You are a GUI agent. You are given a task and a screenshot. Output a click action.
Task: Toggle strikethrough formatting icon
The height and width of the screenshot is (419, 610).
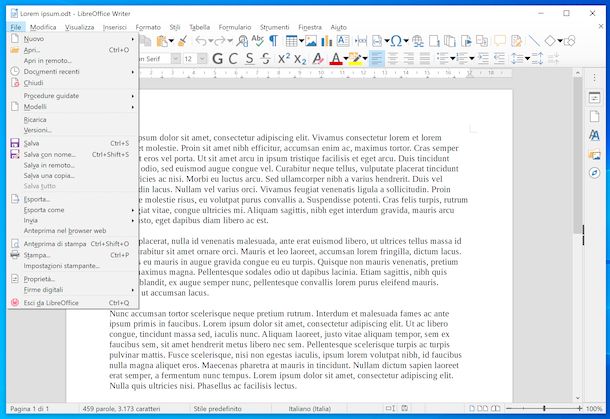(266, 59)
